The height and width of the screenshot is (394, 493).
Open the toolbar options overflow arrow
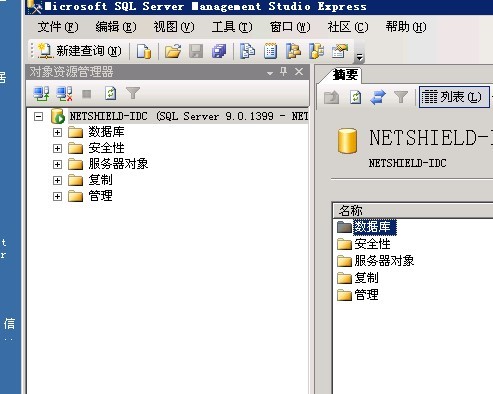(x=359, y=57)
